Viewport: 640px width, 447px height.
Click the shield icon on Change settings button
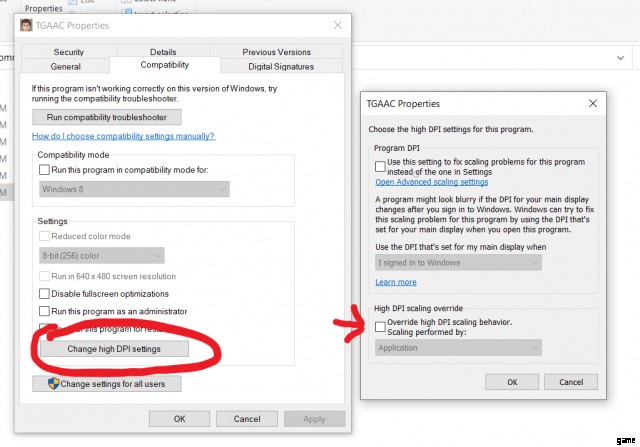pyautogui.click(x=54, y=383)
